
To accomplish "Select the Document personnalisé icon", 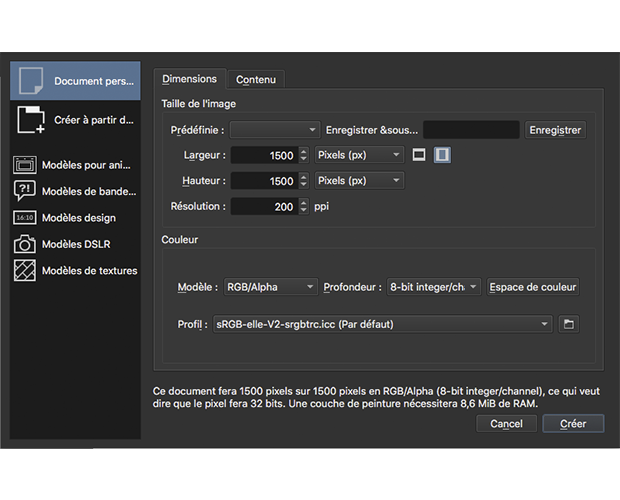I will pos(31,81).
